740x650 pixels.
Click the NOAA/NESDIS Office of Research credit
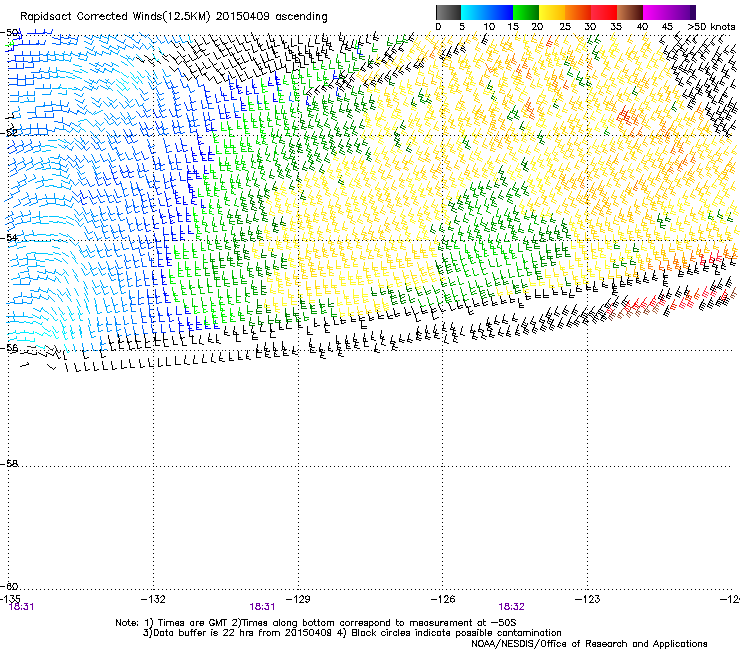coord(589,644)
